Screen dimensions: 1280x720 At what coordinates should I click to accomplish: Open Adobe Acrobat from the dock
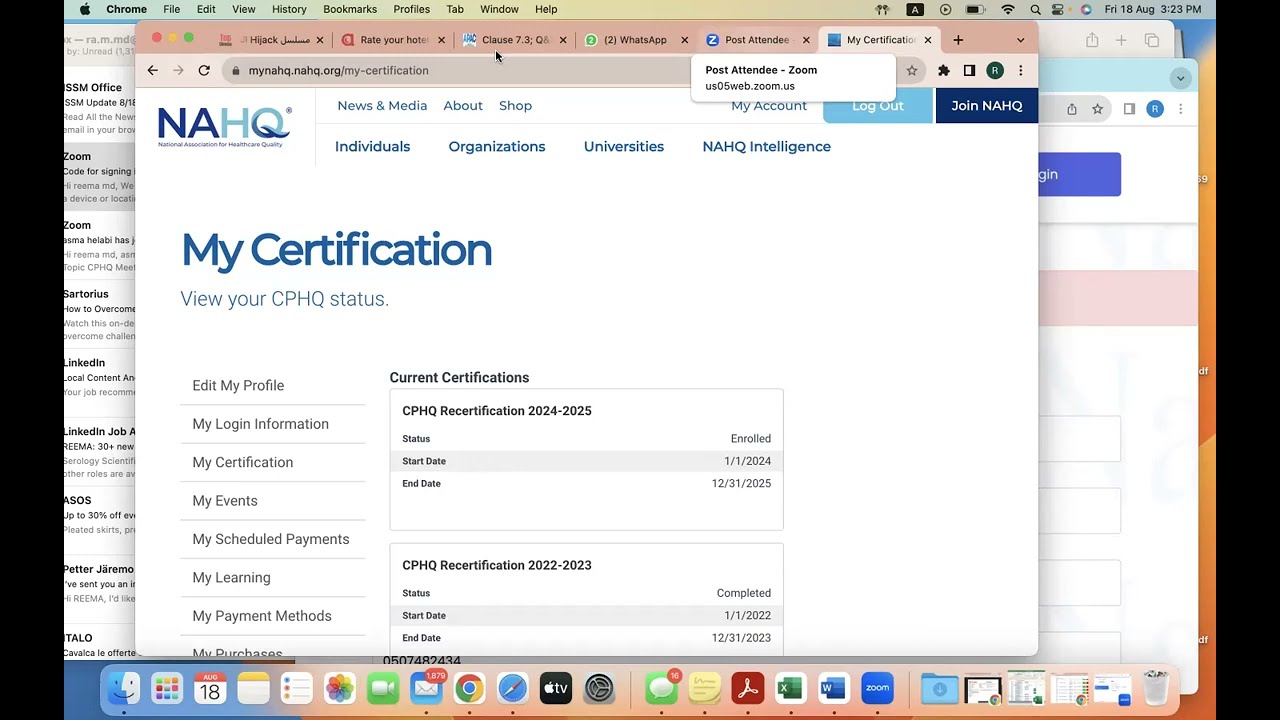tap(748, 688)
